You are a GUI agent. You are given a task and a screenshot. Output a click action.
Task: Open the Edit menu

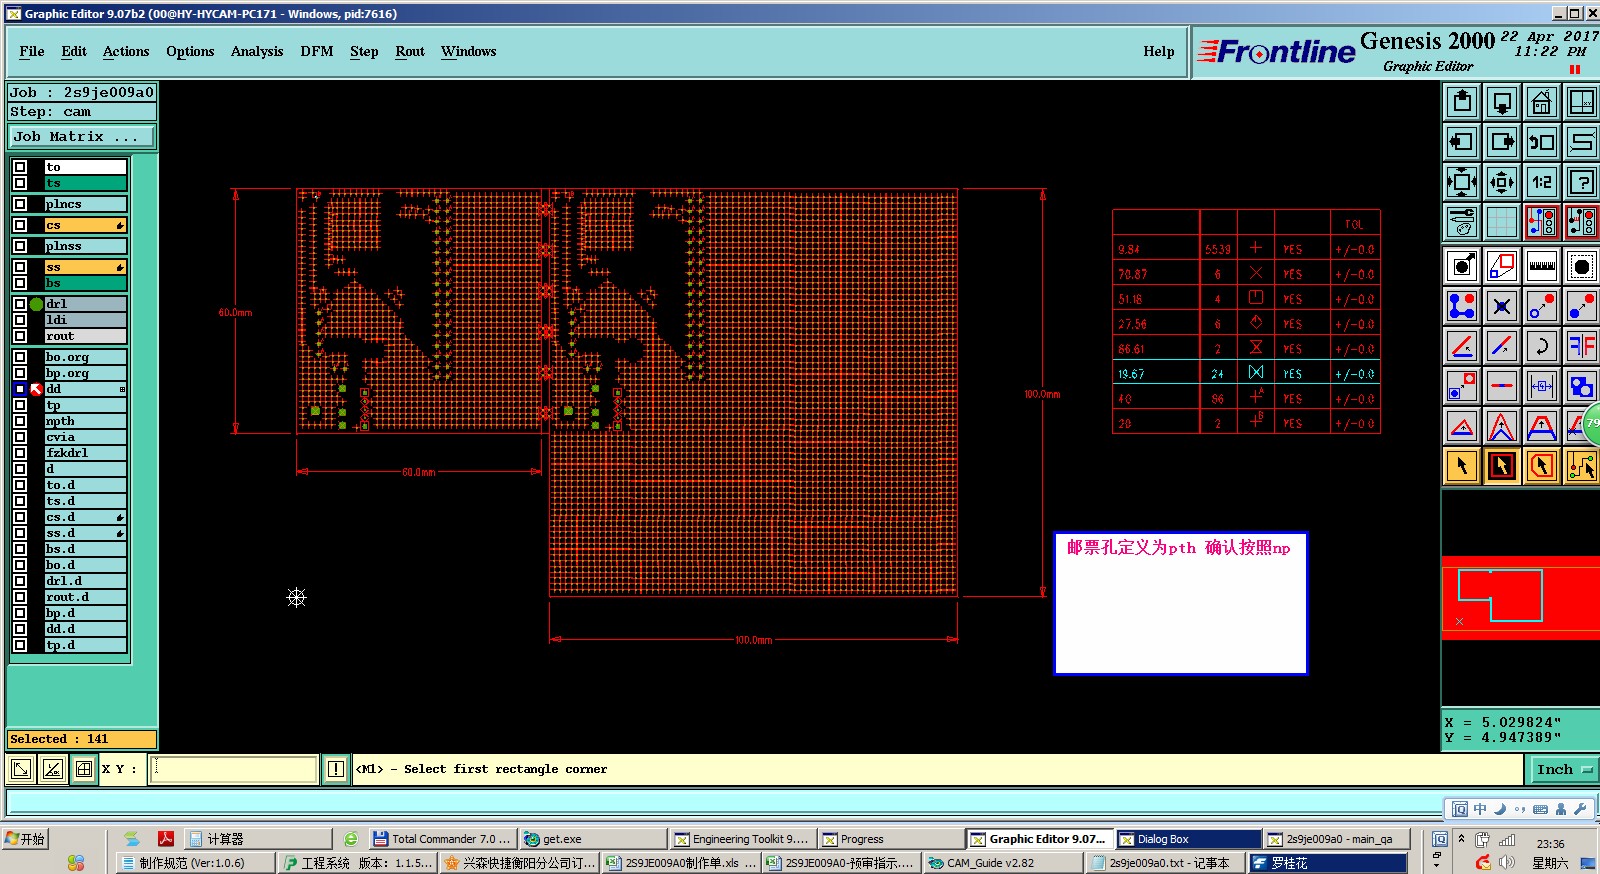(74, 52)
